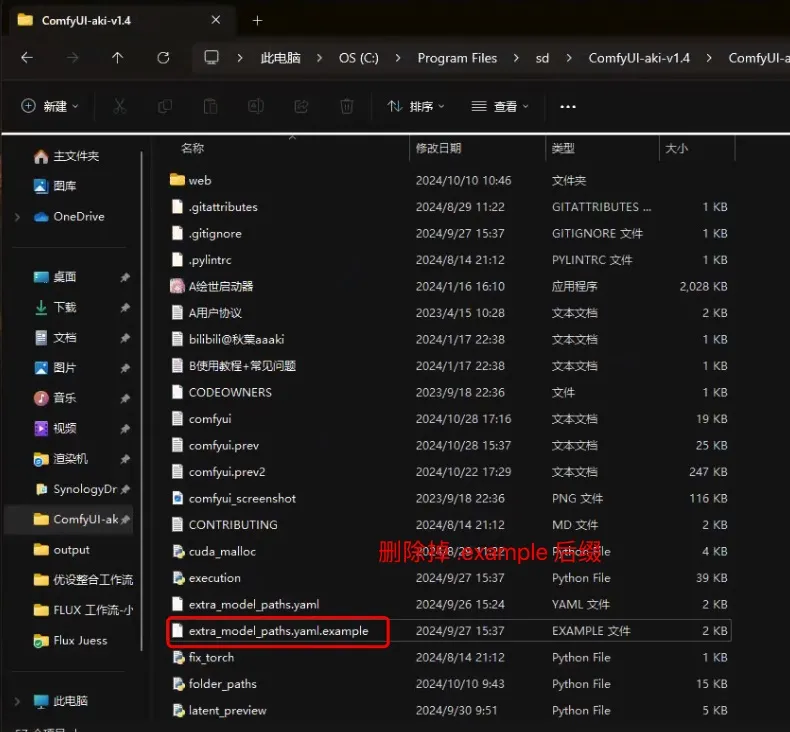
Task: Open 主文件夹 in sidebar
Action: tap(66, 157)
